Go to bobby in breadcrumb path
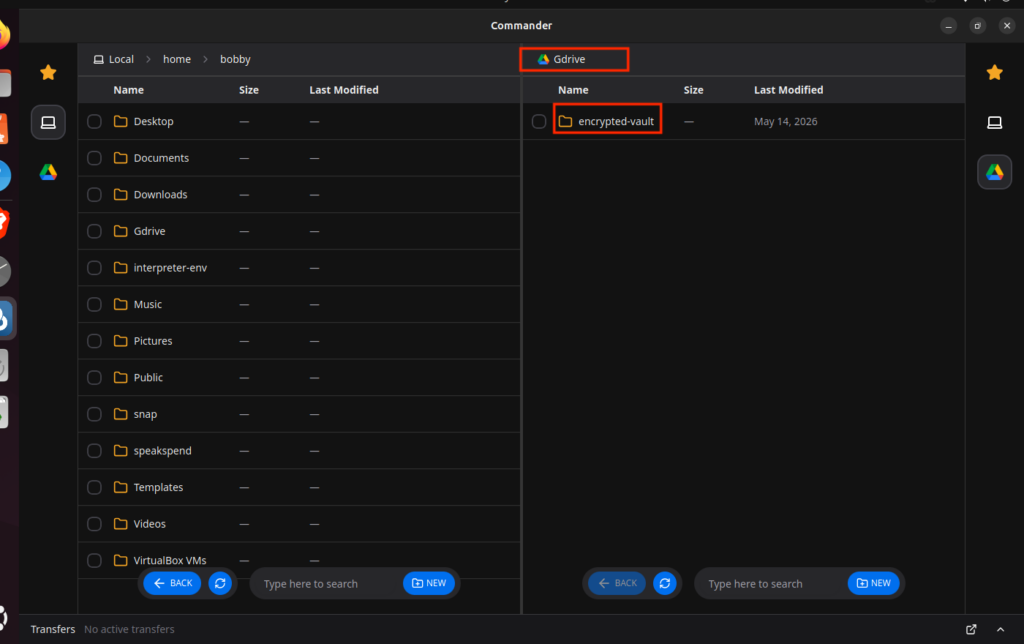Image resolution: width=1024 pixels, height=644 pixels. pyautogui.click(x=235, y=59)
